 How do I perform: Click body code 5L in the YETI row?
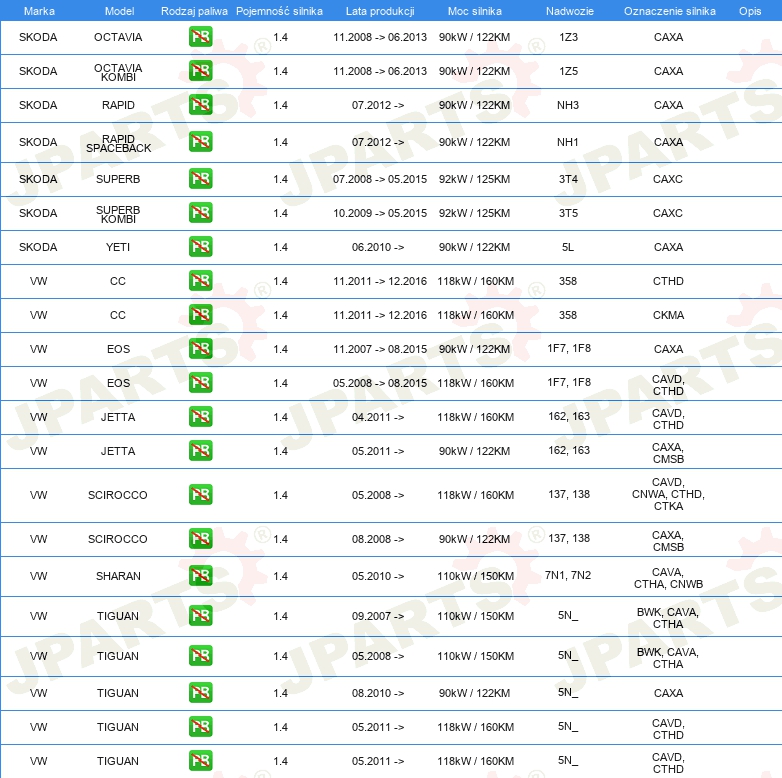(568, 247)
